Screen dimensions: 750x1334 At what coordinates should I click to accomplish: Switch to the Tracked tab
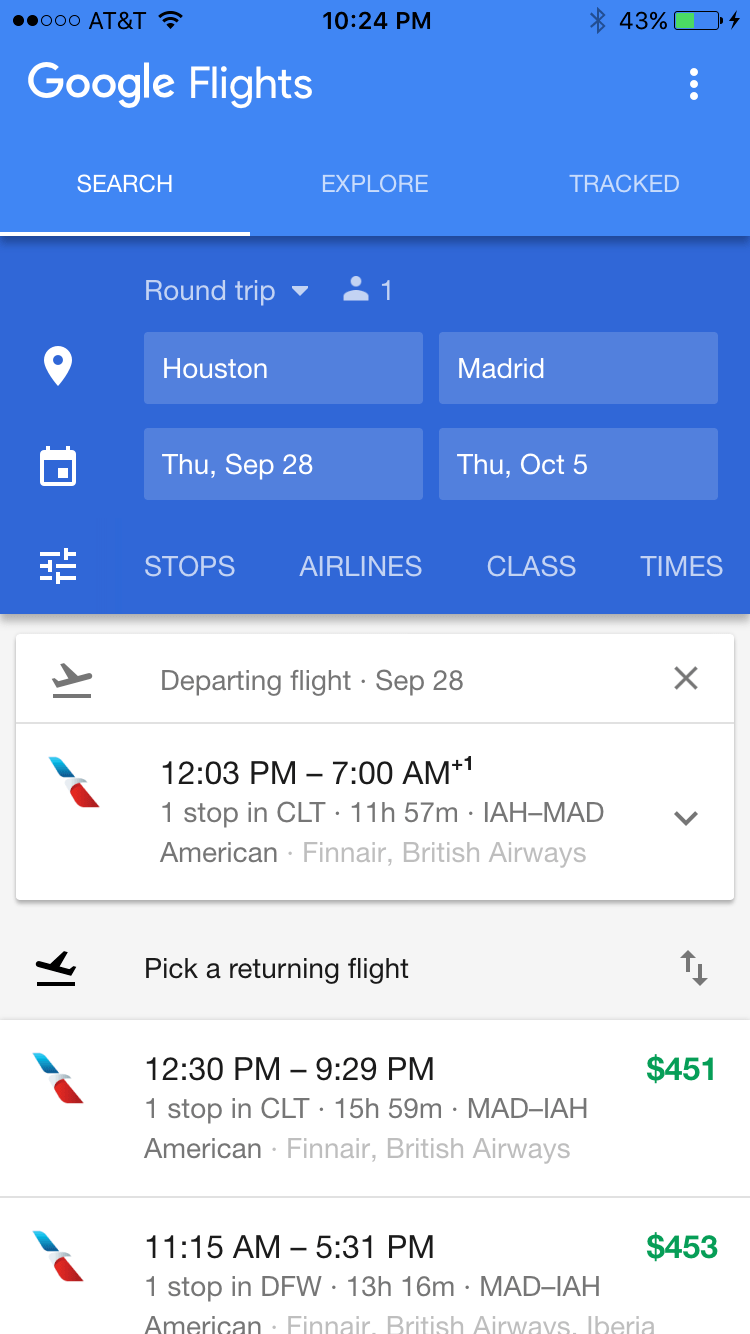pos(624,184)
